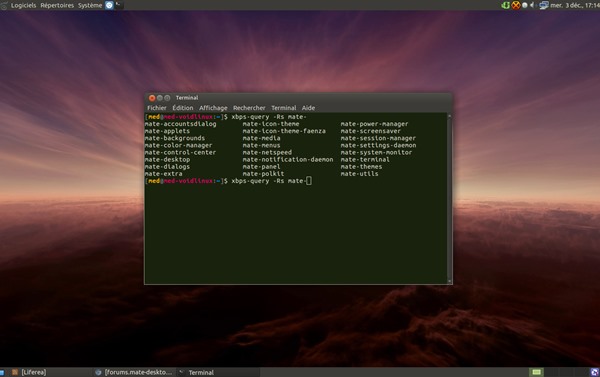This screenshot has width=600, height=377.
Task: Click mate-themes in the terminal output
Action: point(361,167)
